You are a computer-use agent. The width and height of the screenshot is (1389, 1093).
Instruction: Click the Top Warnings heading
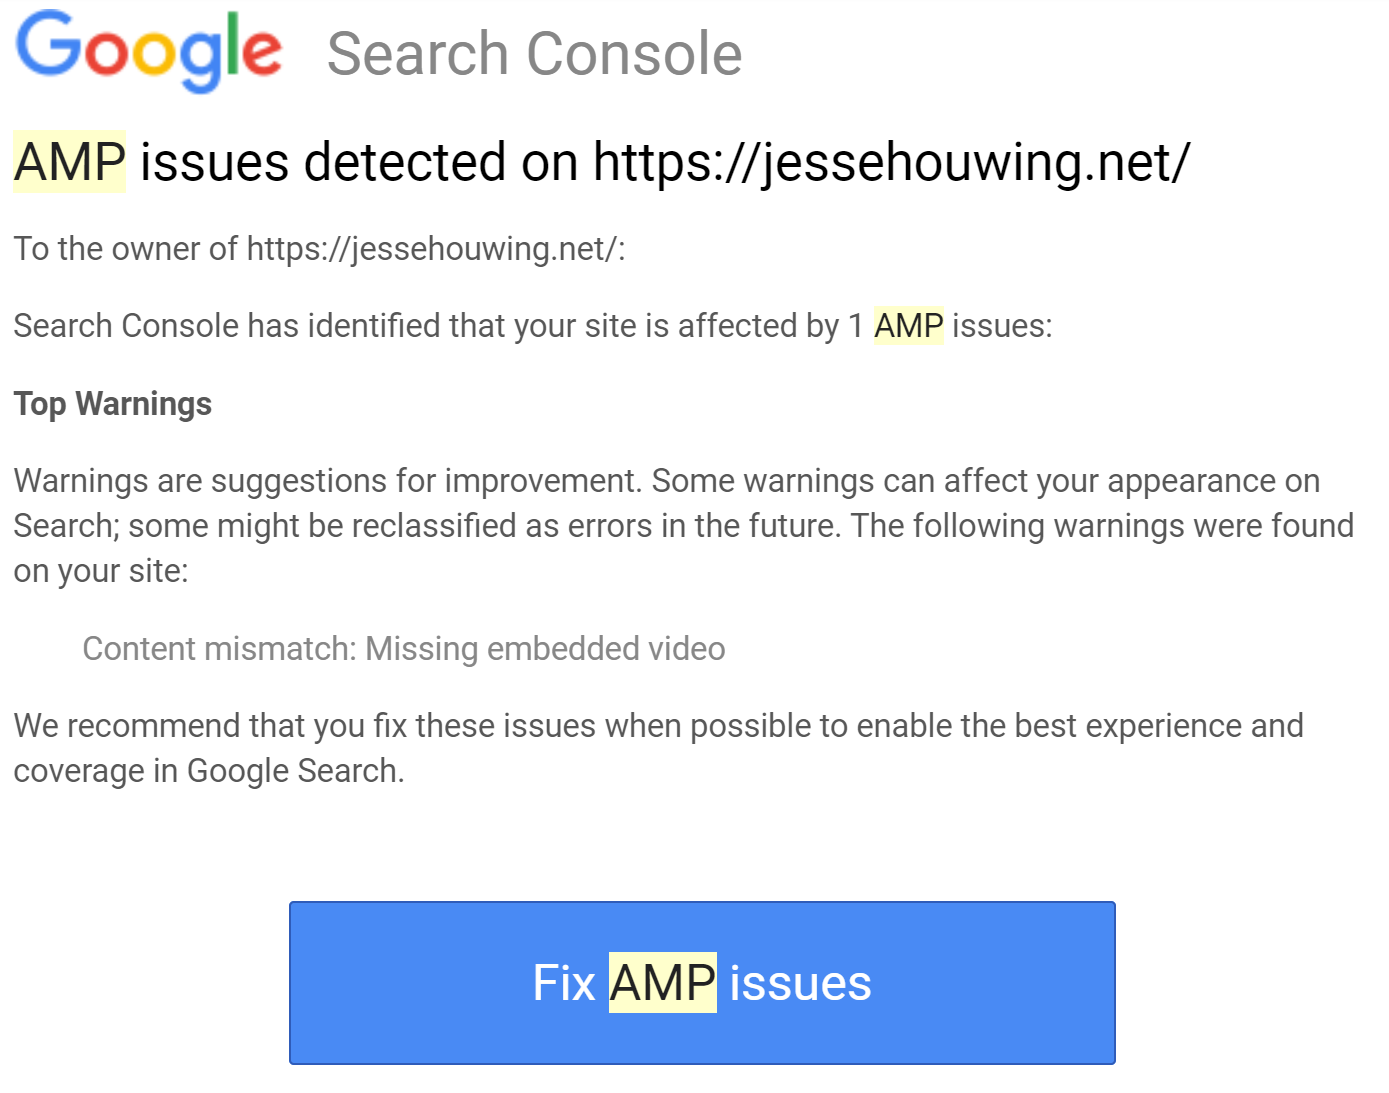[x=112, y=404]
